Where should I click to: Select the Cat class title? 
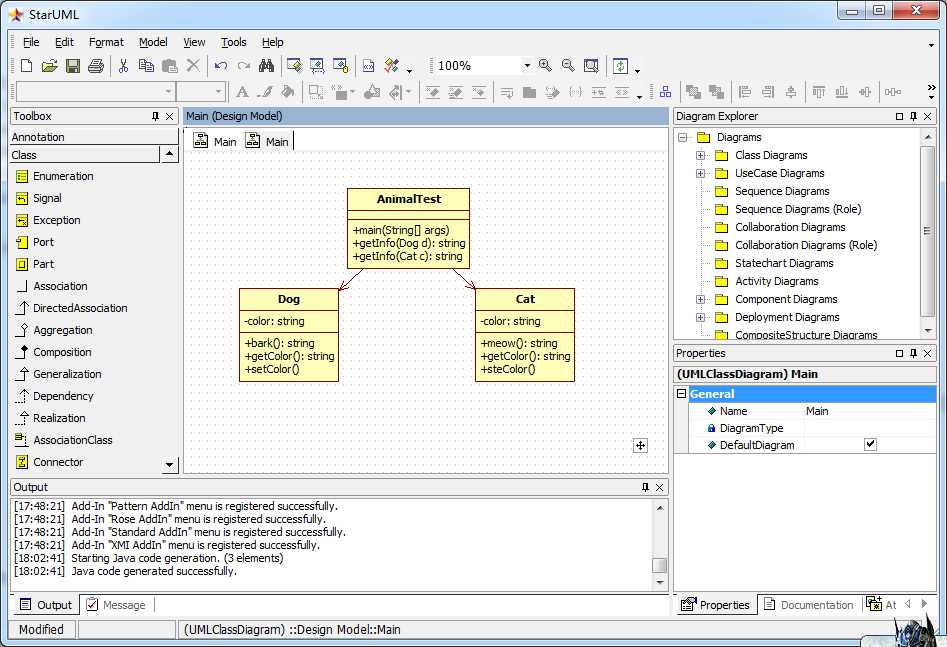pos(525,300)
